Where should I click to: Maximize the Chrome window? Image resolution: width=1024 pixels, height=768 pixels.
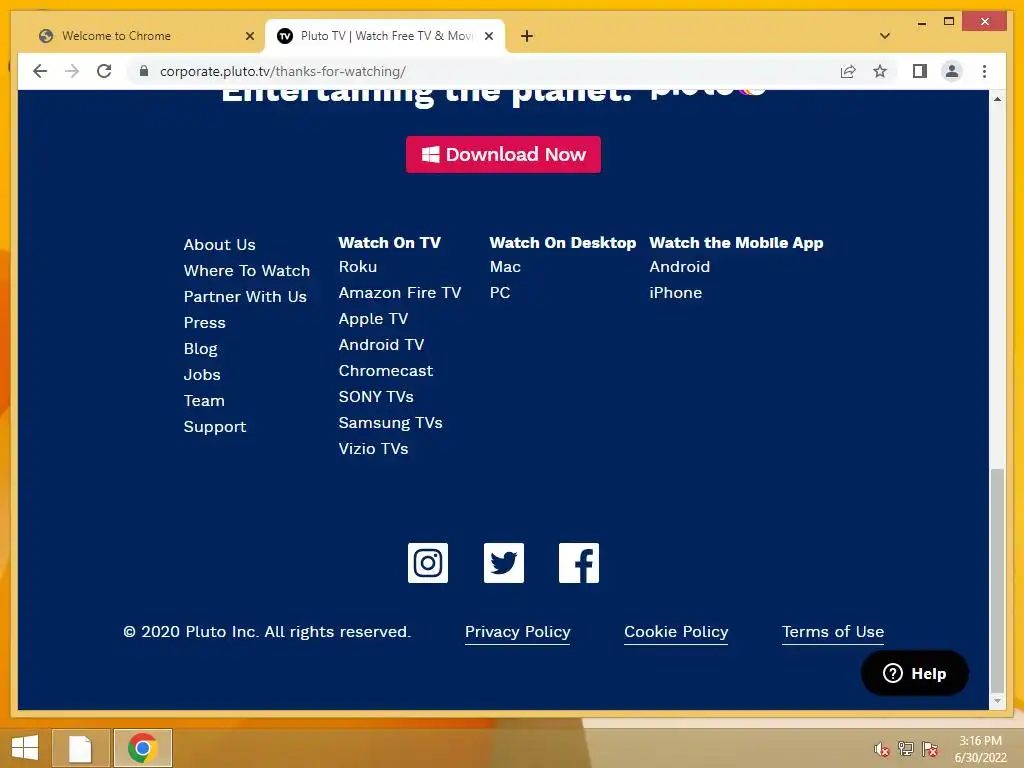pyautogui.click(x=949, y=22)
